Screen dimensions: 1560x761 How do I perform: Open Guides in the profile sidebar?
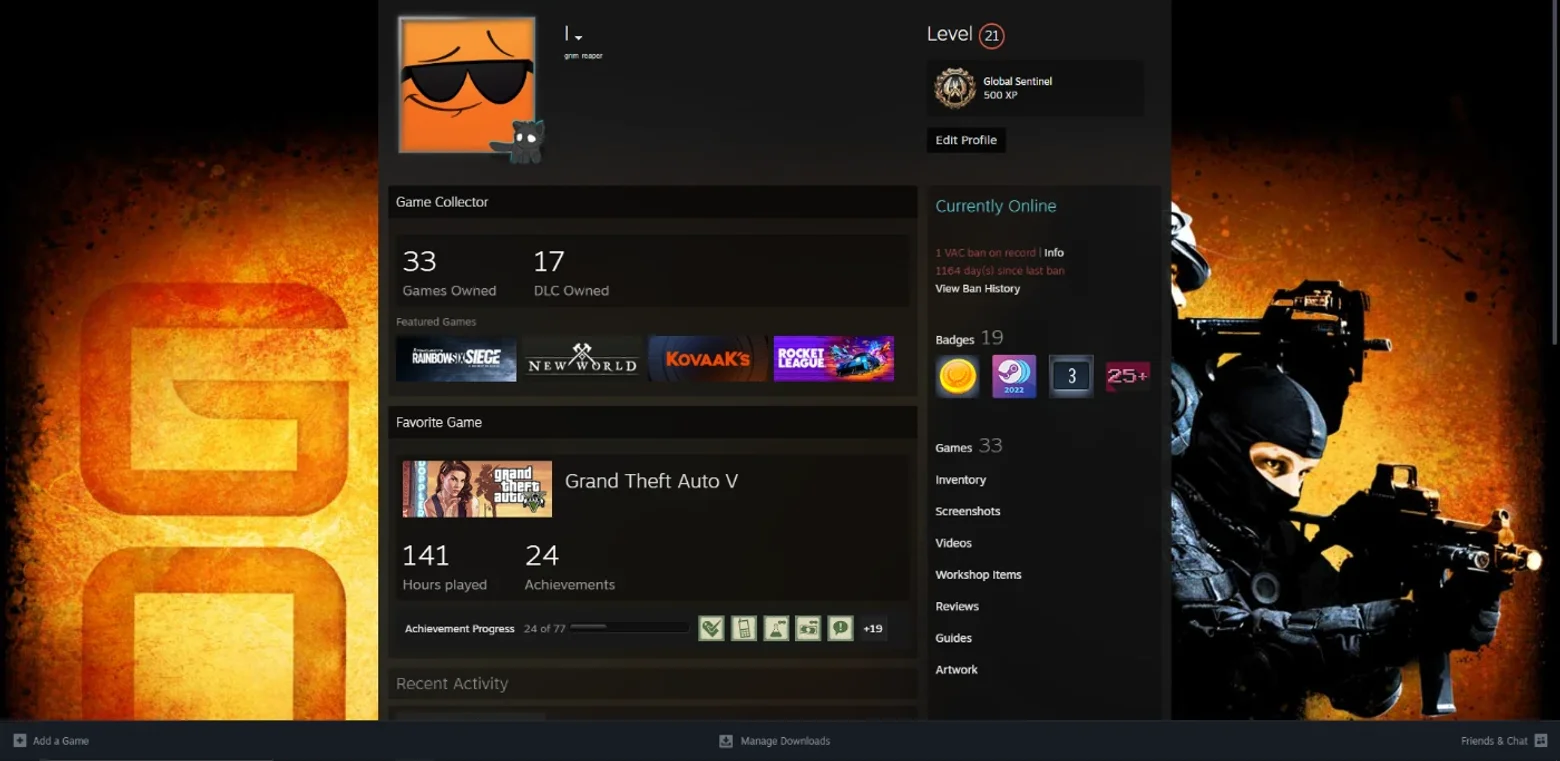(x=954, y=638)
